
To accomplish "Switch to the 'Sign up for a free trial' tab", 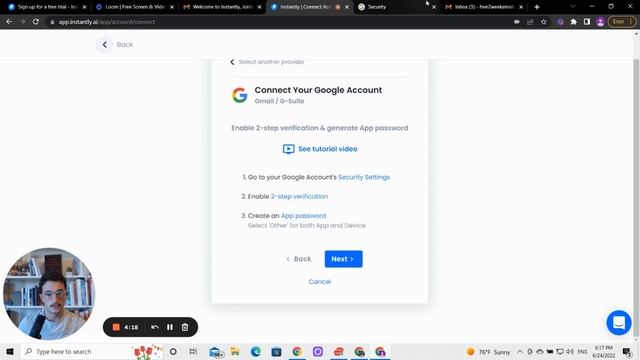I will pyautogui.click(x=47, y=7).
